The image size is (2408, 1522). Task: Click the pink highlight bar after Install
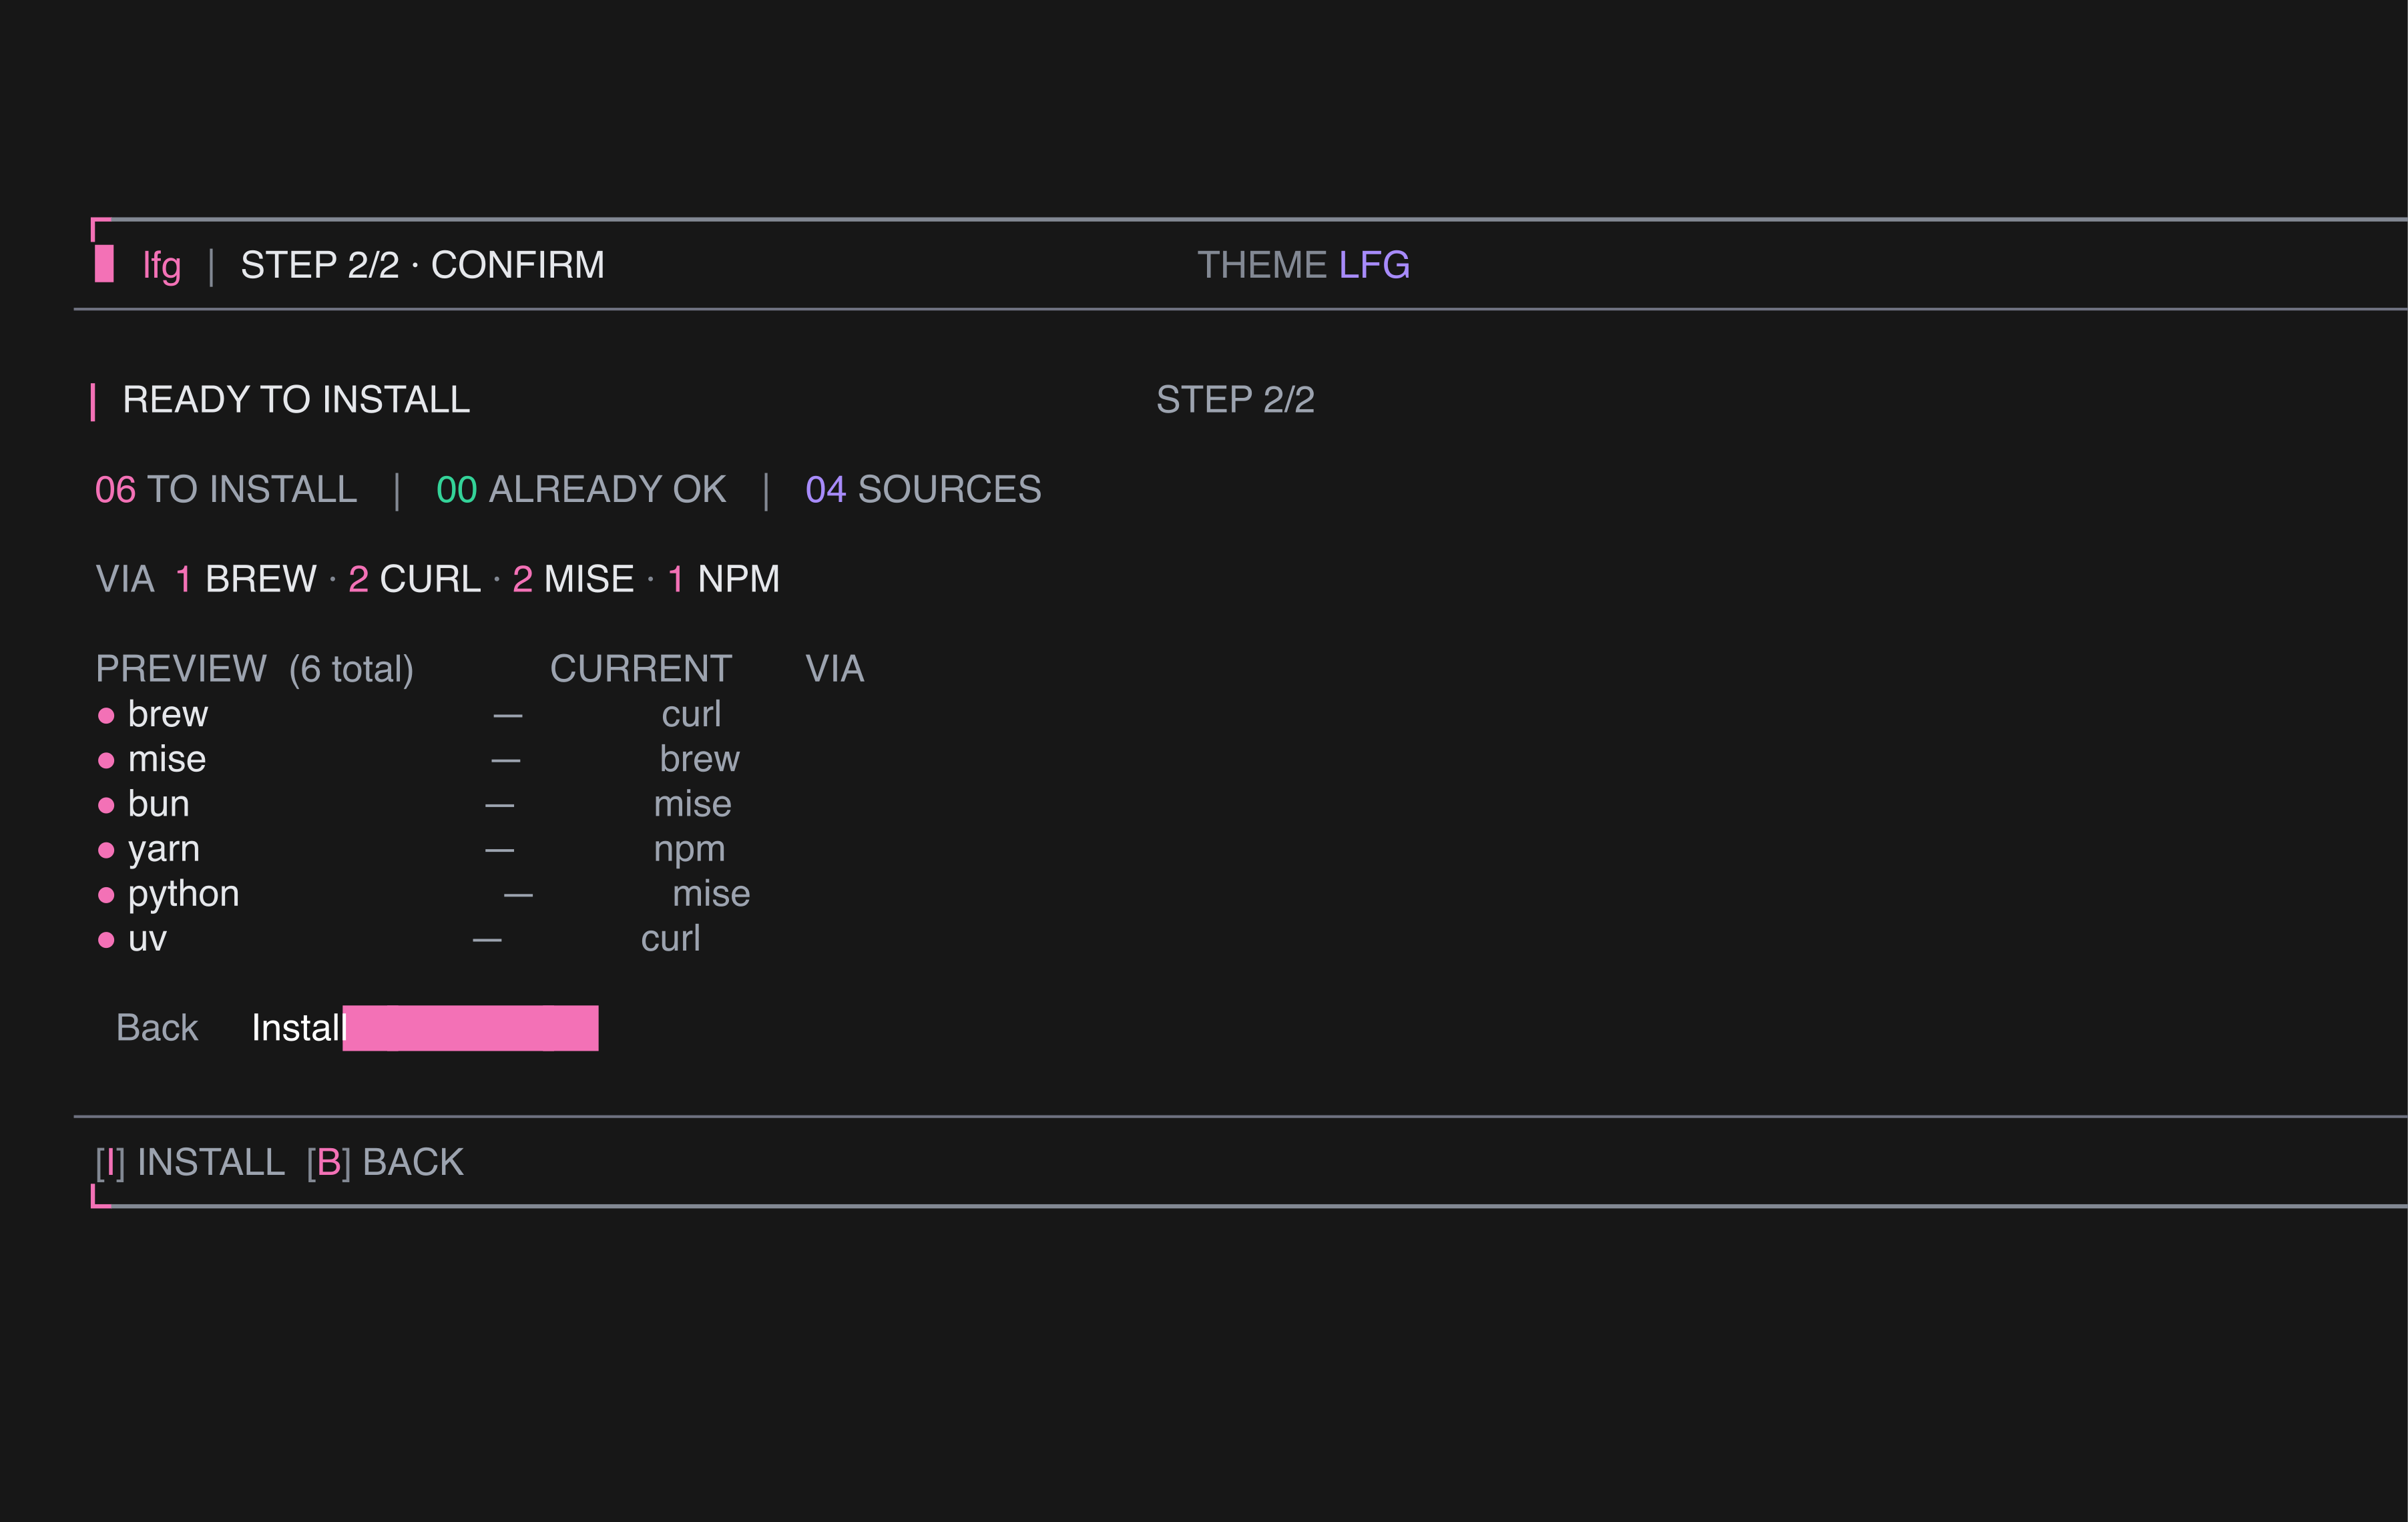click(x=471, y=1028)
